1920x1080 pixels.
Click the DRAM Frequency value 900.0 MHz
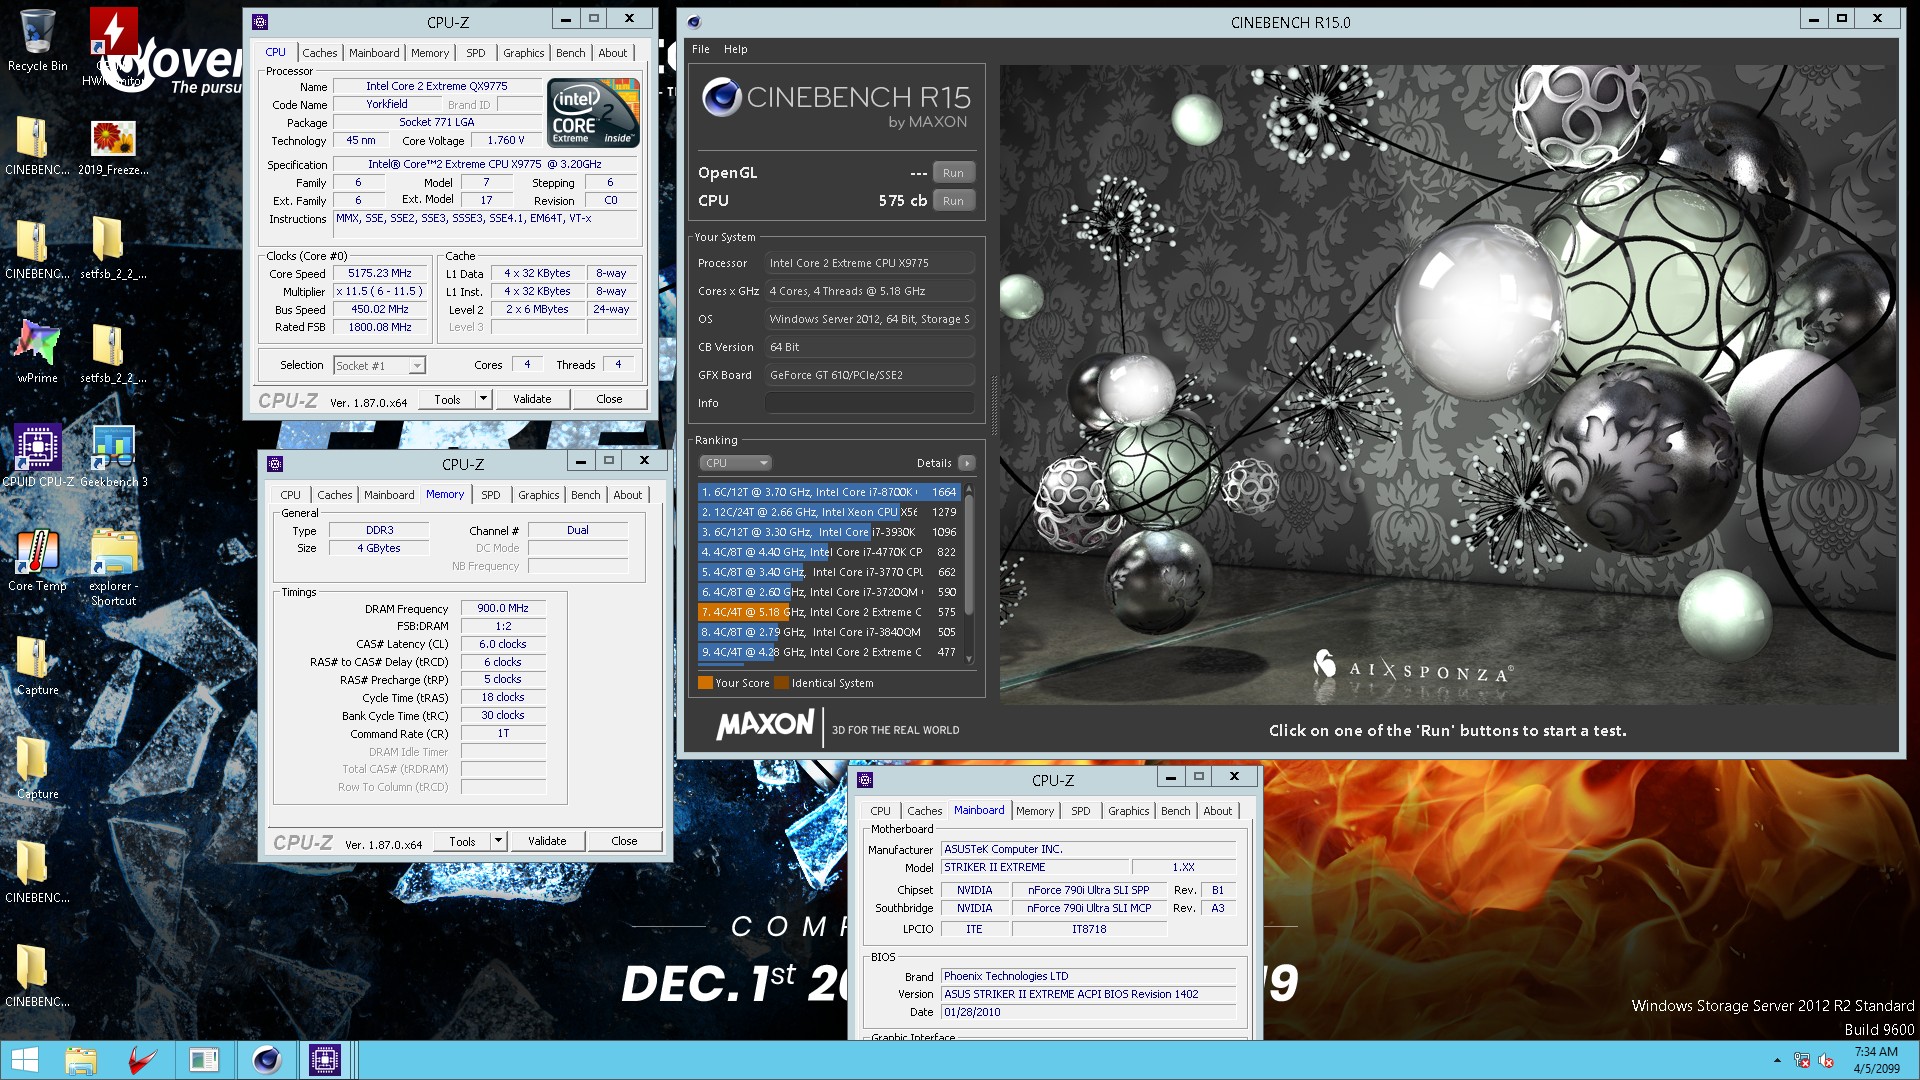point(503,608)
